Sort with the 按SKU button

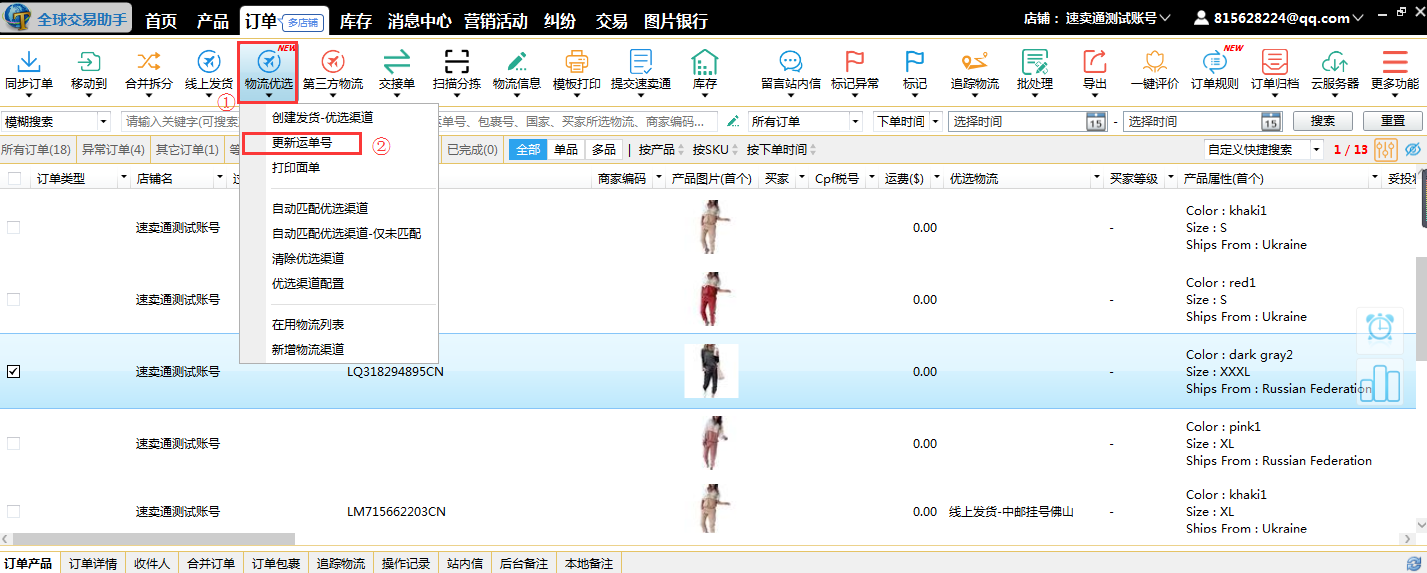pyautogui.click(x=714, y=150)
